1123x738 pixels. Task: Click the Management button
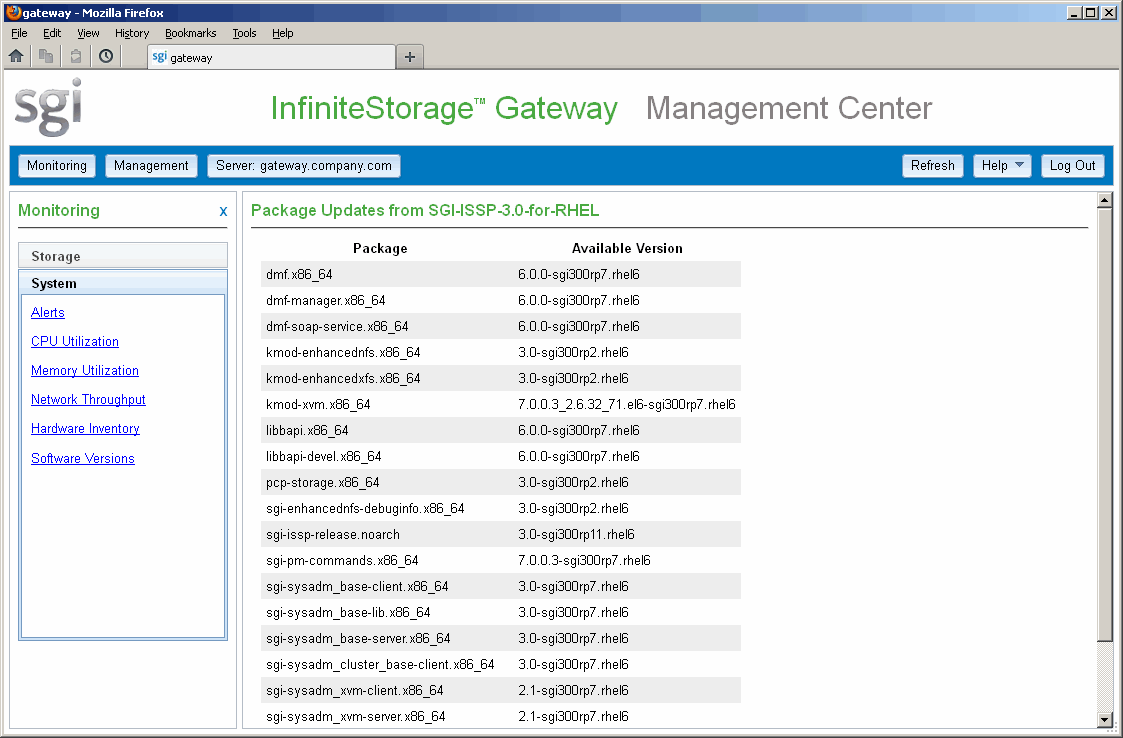pyautogui.click(x=151, y=166)
